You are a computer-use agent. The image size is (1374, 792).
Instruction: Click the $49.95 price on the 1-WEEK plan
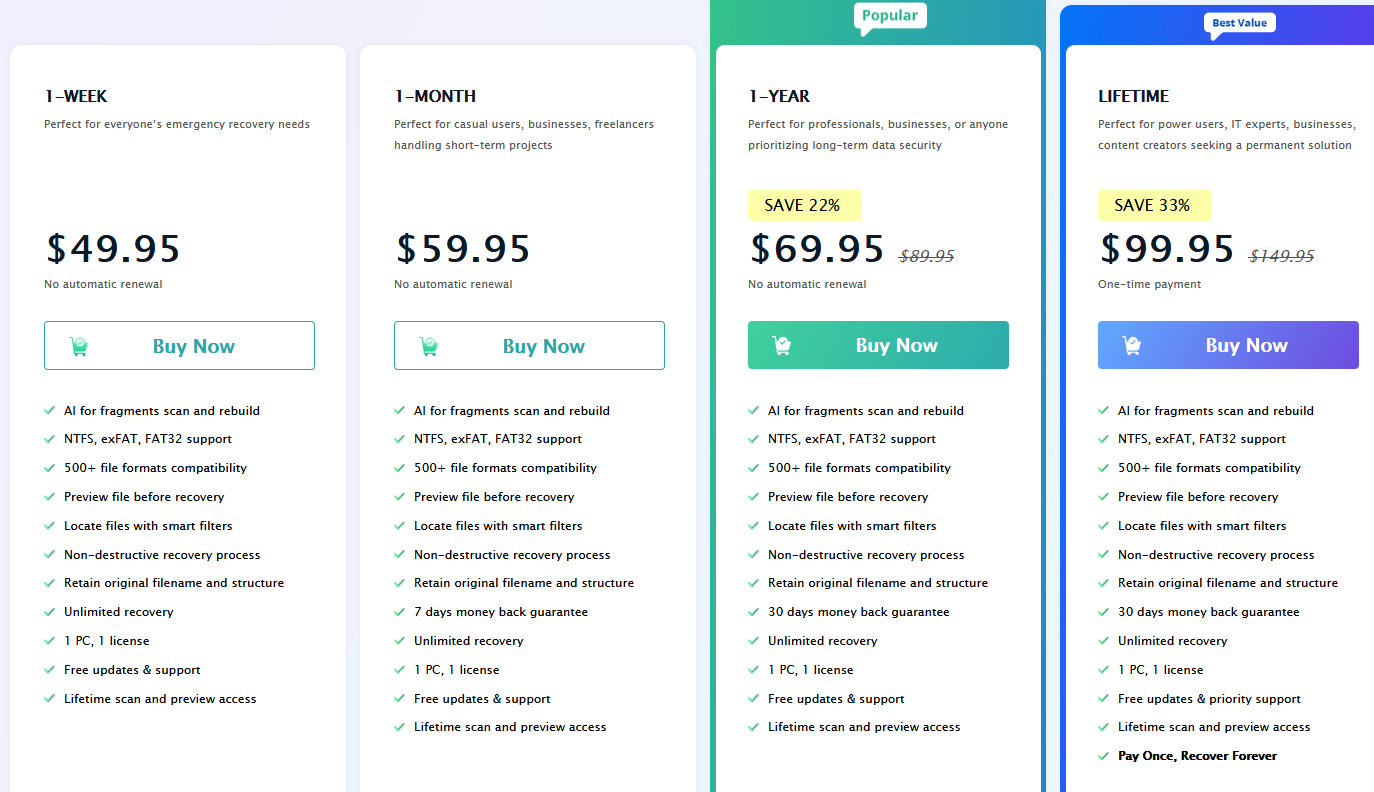click(x=113, y=248)
